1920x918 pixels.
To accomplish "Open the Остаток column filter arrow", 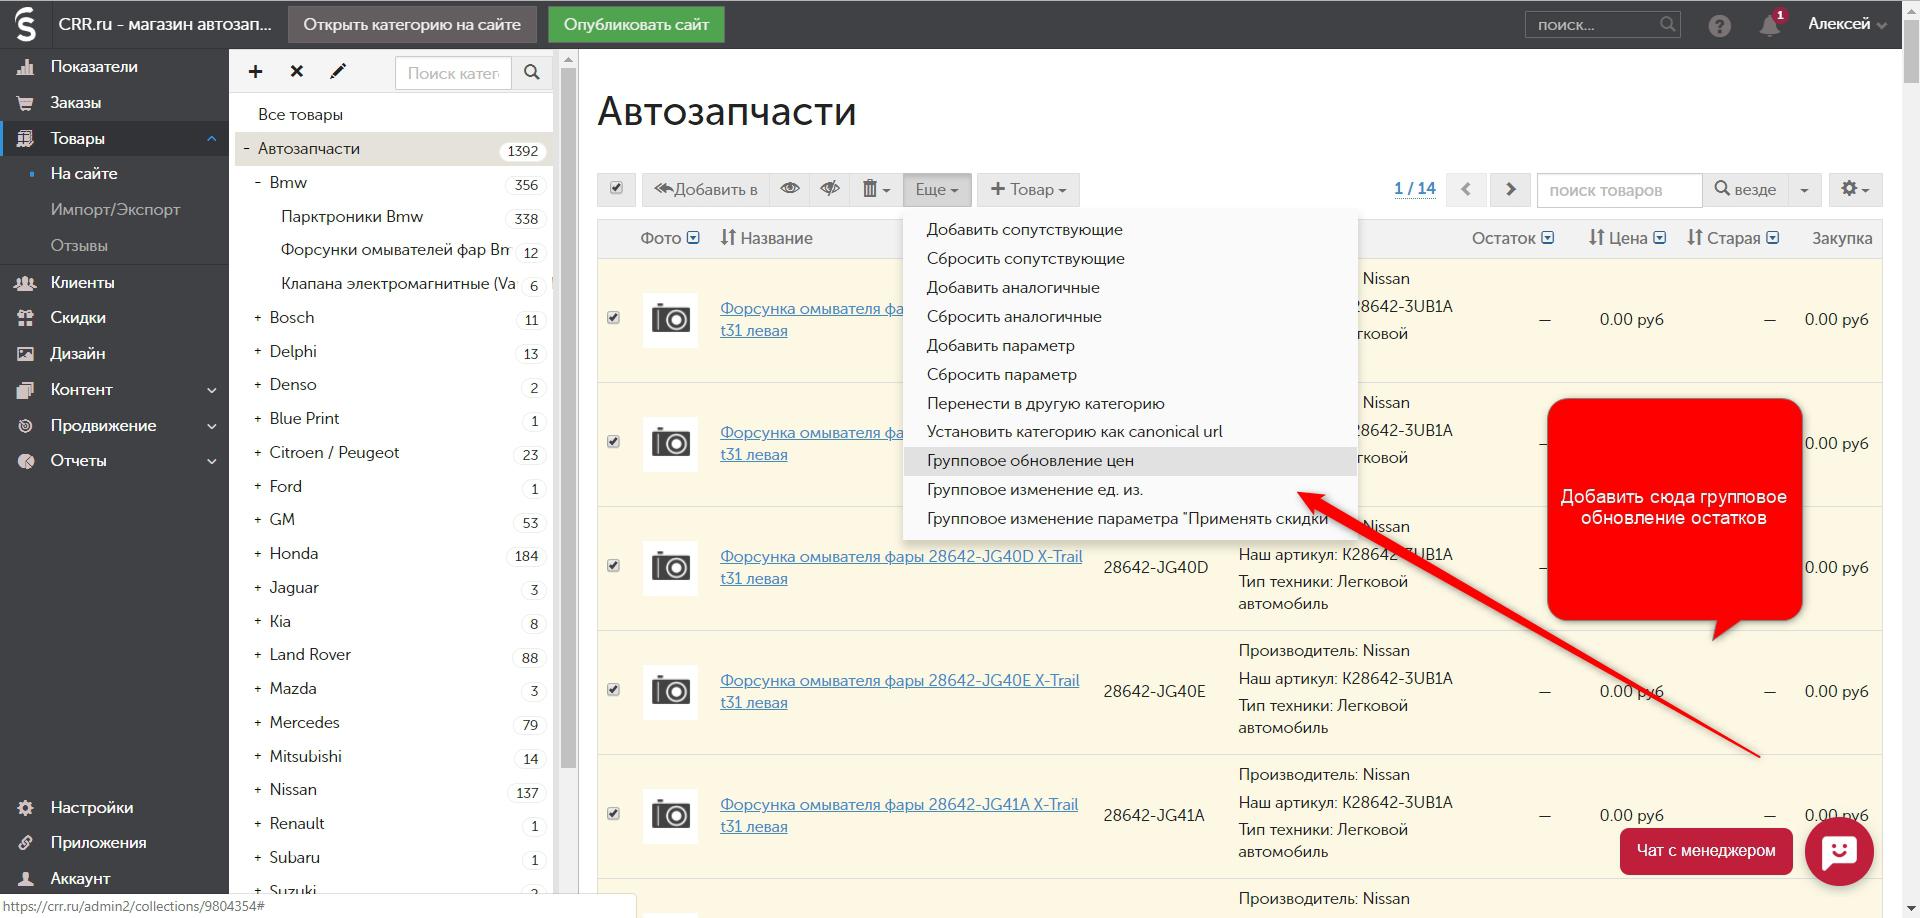I will pos(1548,238).
